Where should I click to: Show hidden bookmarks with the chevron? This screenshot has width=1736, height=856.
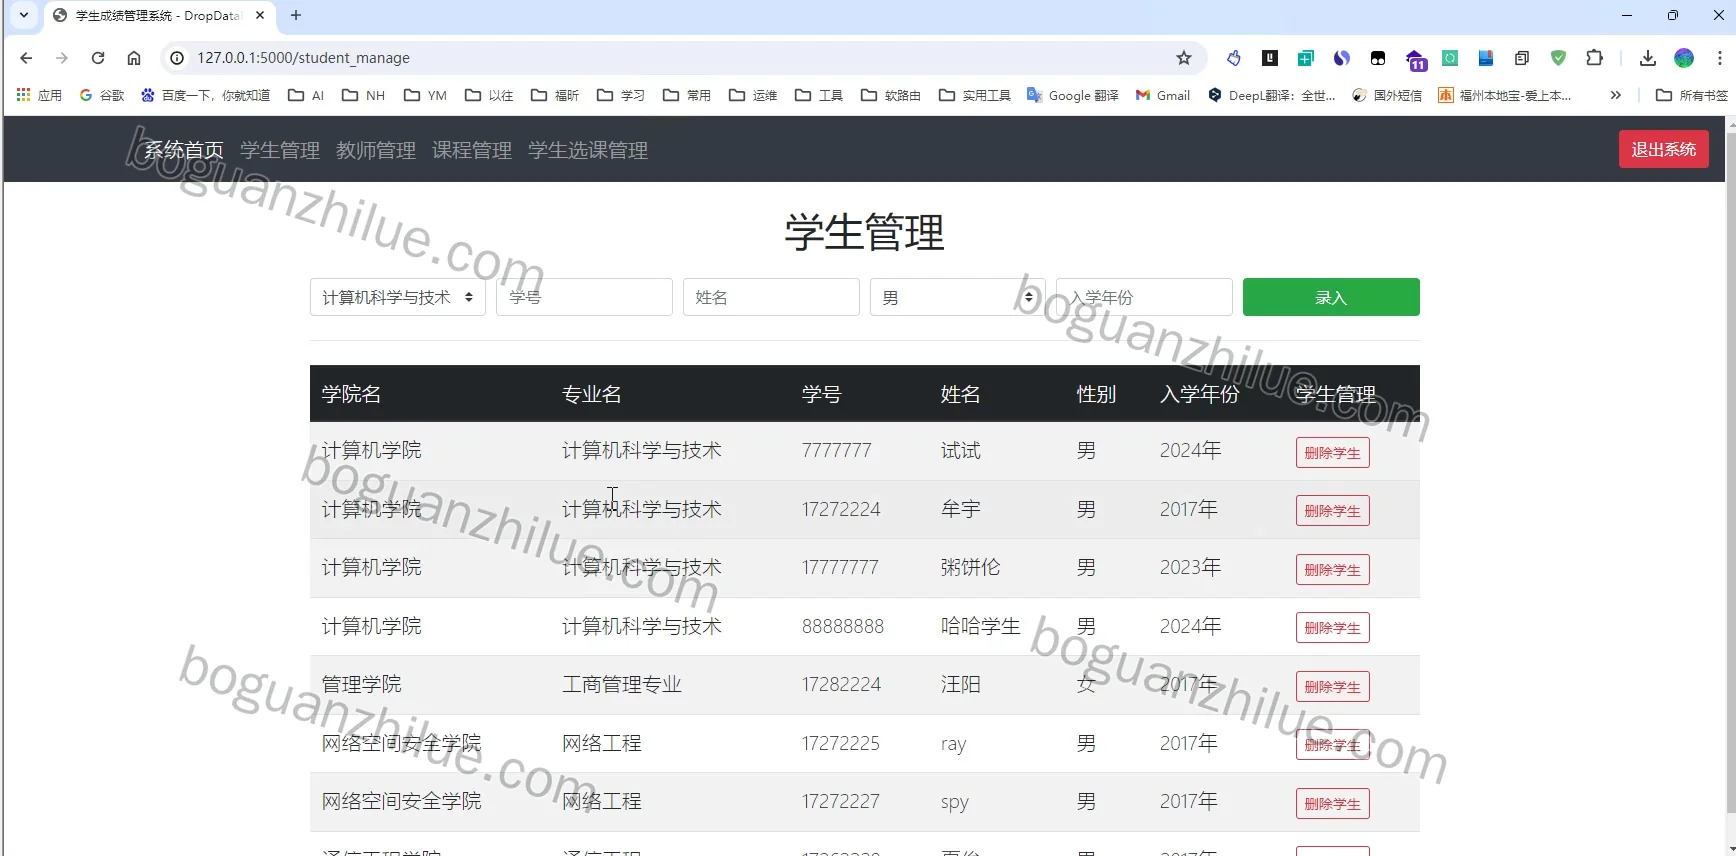(1615, 95)
